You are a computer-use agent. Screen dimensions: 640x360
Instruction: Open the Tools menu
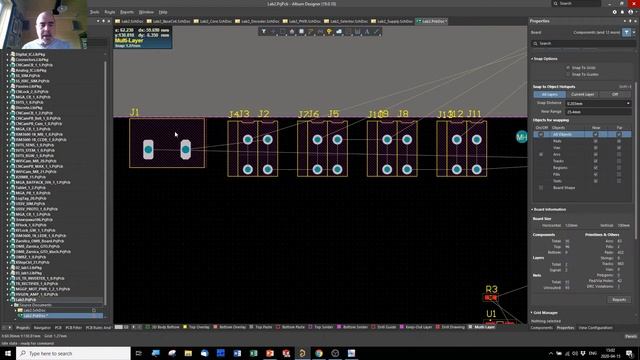(94, 12)
